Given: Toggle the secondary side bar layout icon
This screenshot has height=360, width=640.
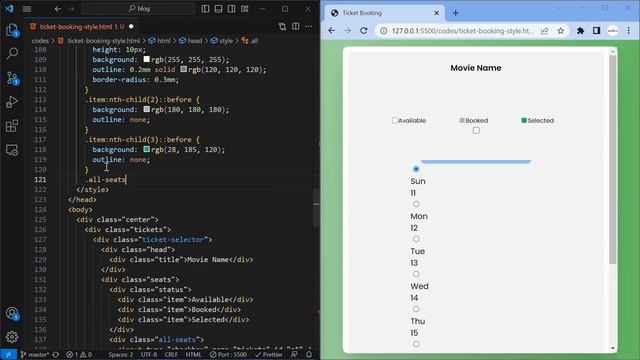Looking at the screenshot, I should click(x=231, y=9).
